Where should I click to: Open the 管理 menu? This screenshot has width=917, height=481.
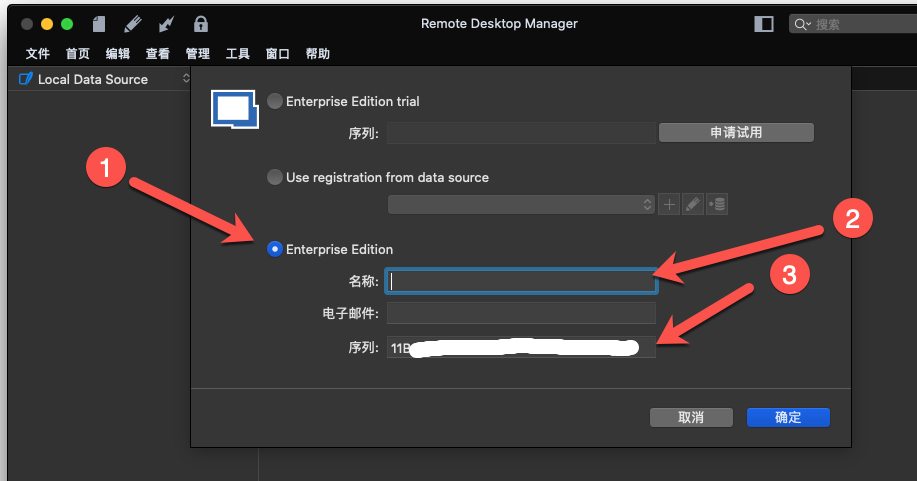(x=198, y=54)
